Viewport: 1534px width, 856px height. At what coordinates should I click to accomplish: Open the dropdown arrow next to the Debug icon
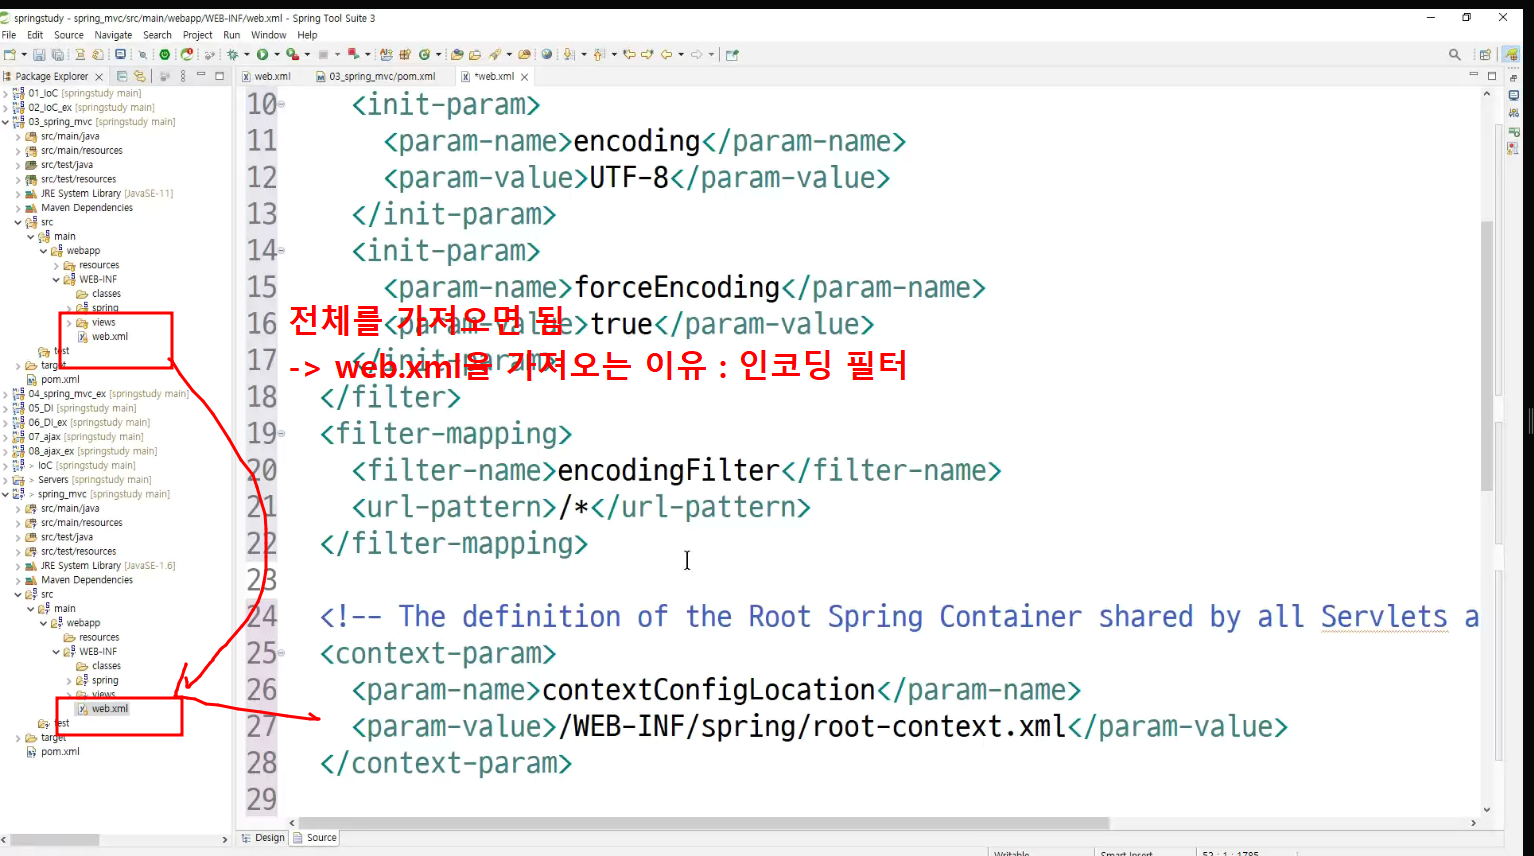pyautogui.click(x=247, y=55)
